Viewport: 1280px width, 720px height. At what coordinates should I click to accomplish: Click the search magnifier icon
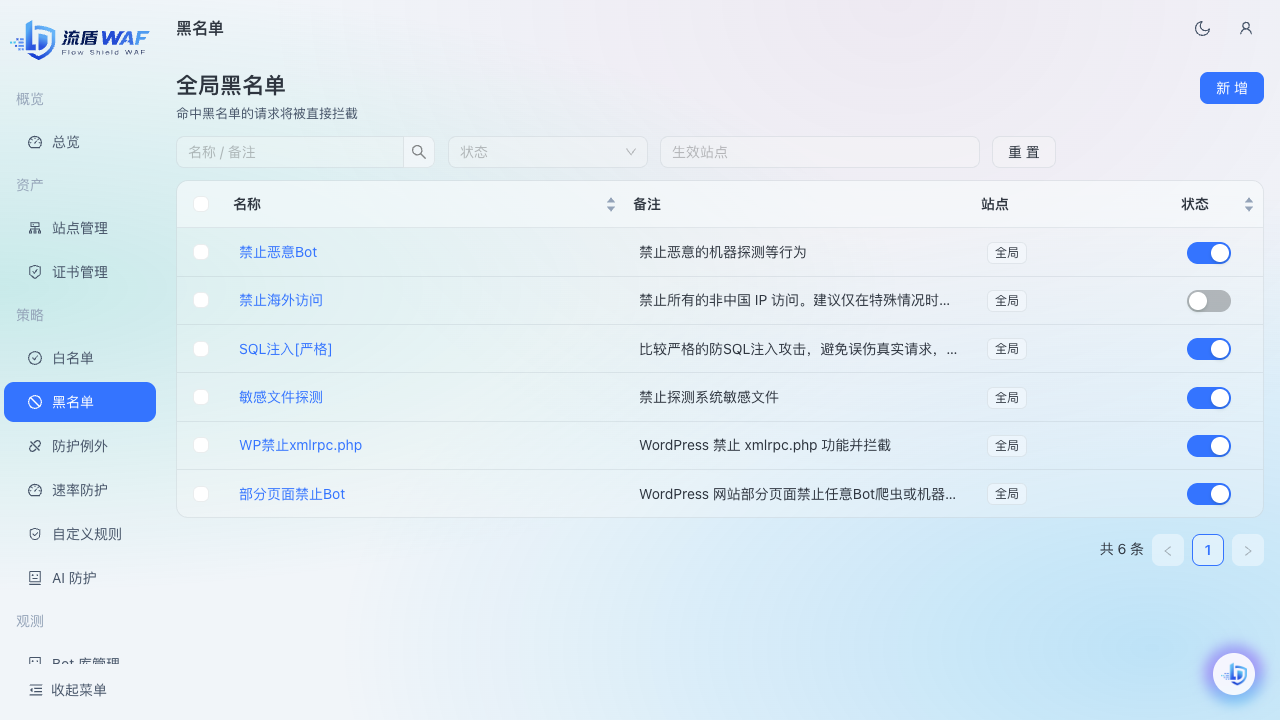[x=419, y=152]
